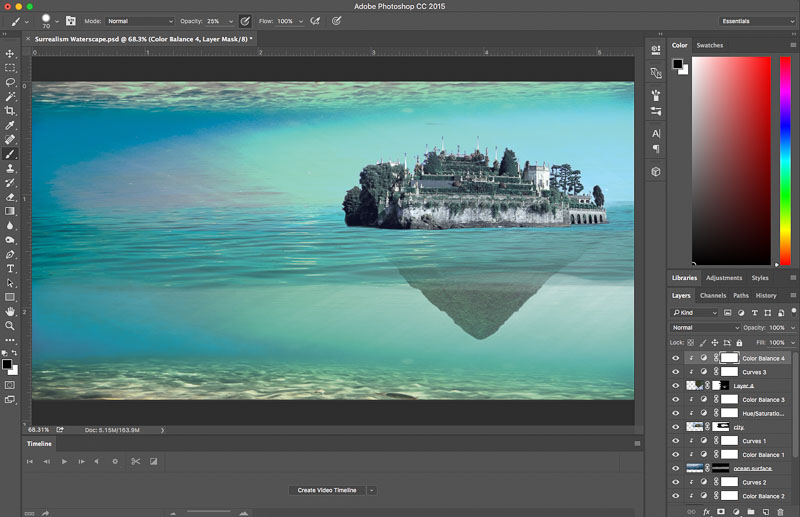Select the Zoom tool
This screenshot has width=800, height=517.
pos(10,326)
